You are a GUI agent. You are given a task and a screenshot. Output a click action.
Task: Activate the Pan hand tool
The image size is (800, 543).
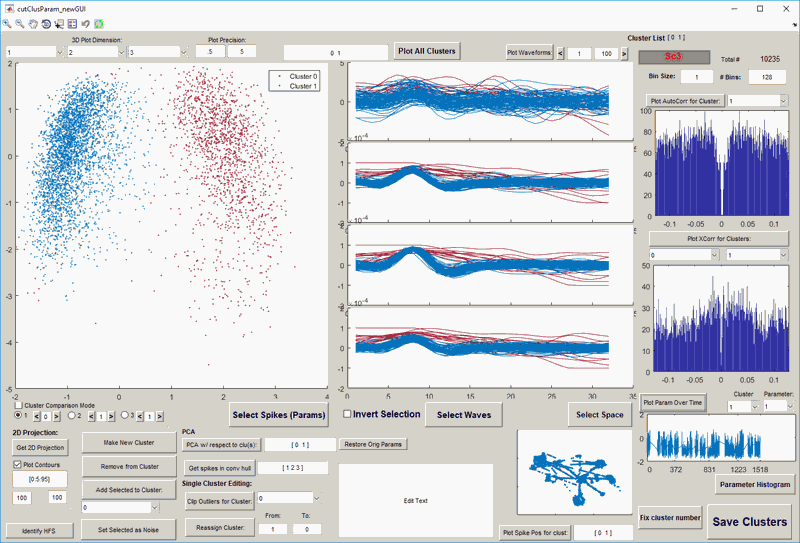click(x=33, y=23)
